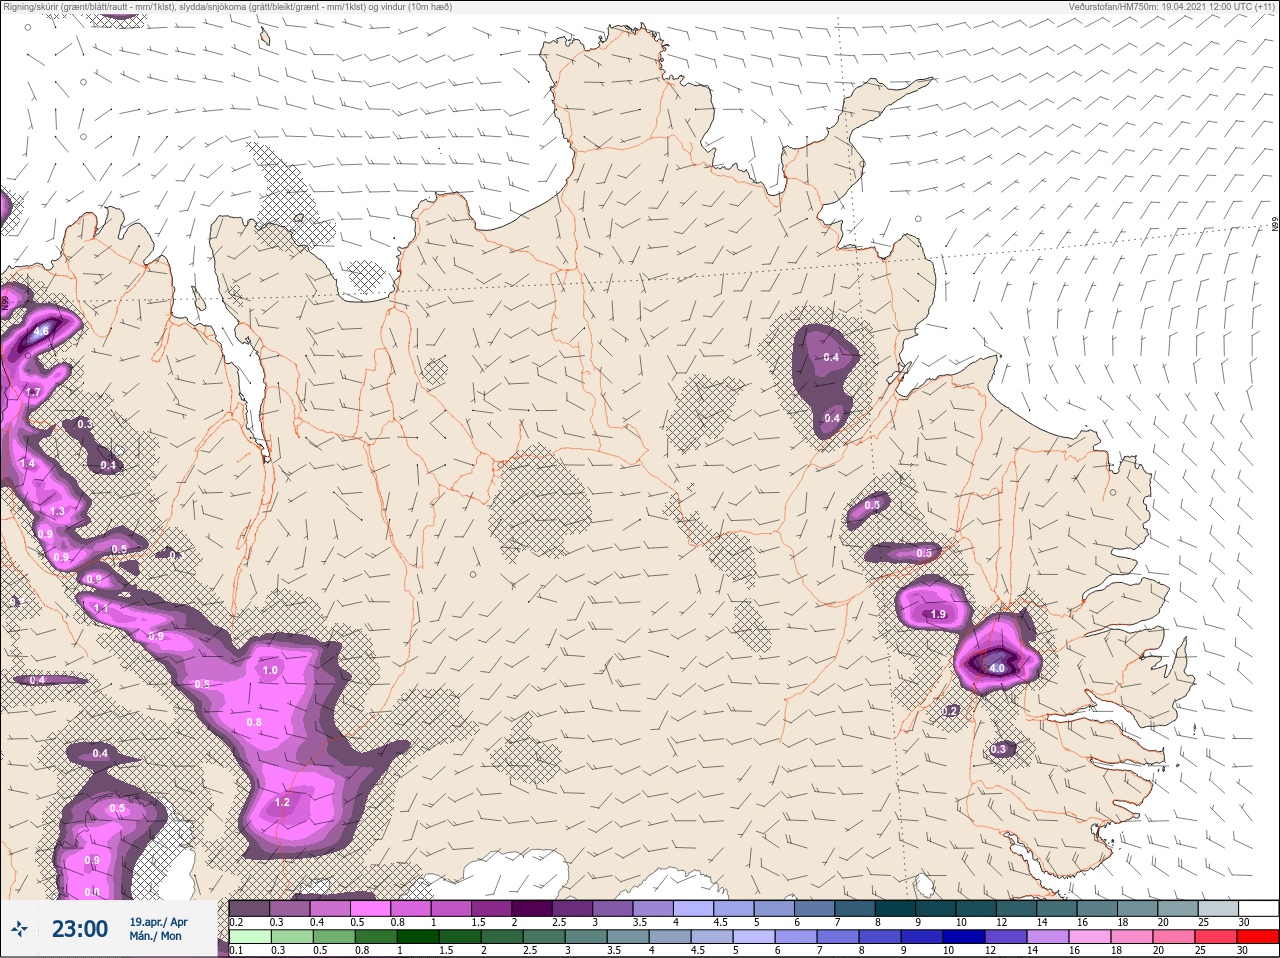The height and width of the screenshot is (958, 1280).
Task: Pick the dark green lower legend swatch between 1 and 1.5
Action: (x=419, y=938)
